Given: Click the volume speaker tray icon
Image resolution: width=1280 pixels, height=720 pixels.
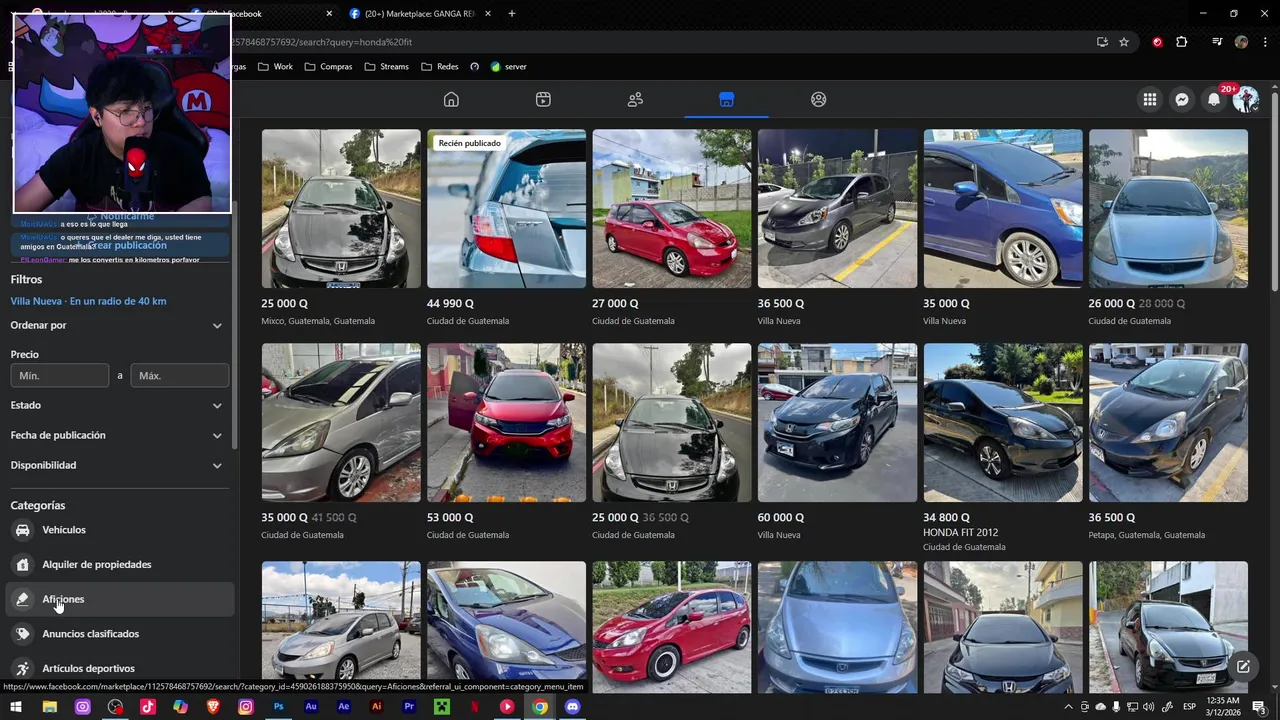Looking at the screenshot, I should pyautogui.click(x=1148, y=707).
